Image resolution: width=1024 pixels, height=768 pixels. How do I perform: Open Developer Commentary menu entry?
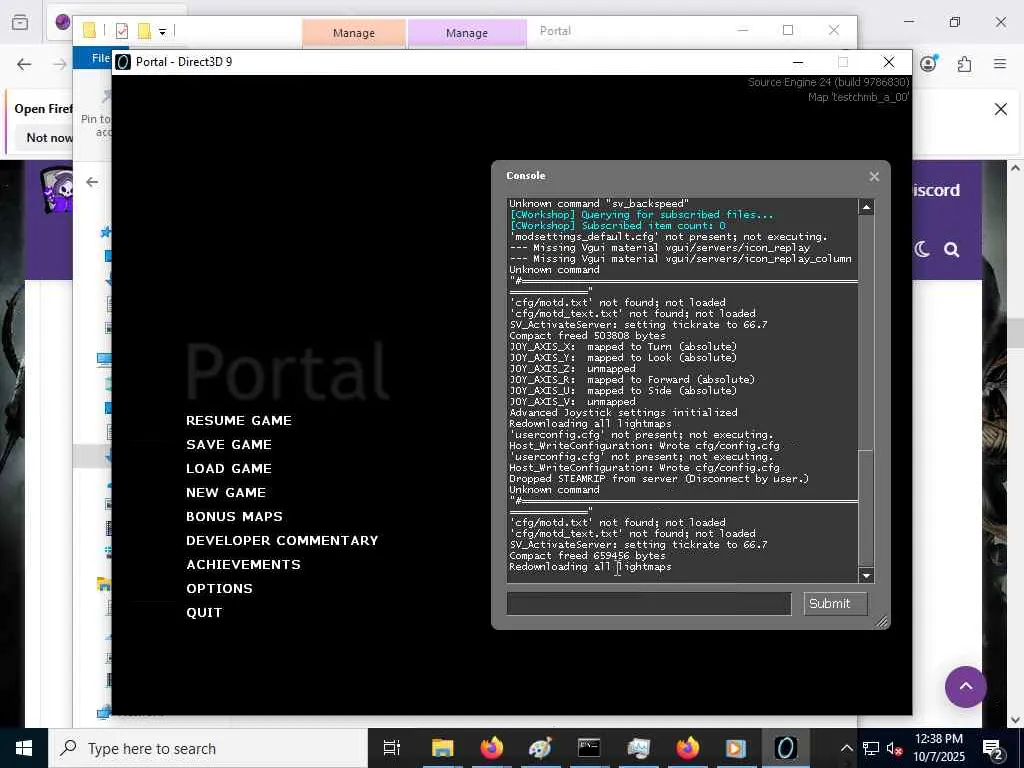click(x=282, y=541)
